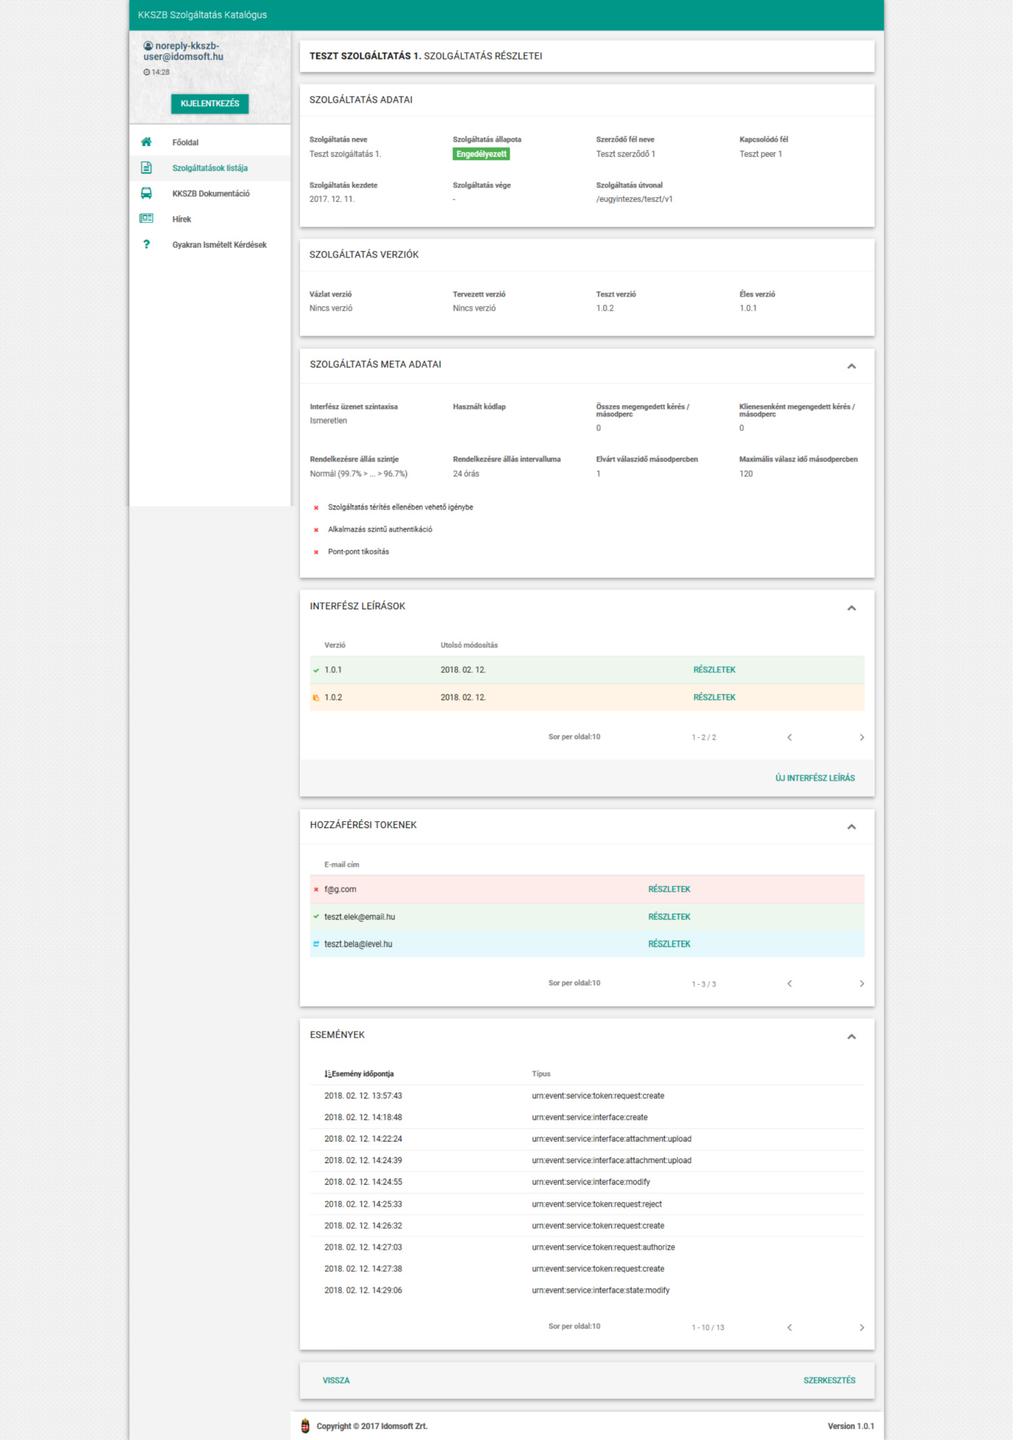Click the coat of arms icon in footer

point(306,1426)
